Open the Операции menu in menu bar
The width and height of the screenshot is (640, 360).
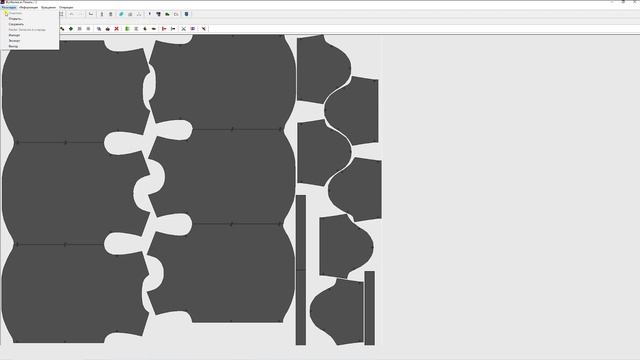click(x=66, y=7)
